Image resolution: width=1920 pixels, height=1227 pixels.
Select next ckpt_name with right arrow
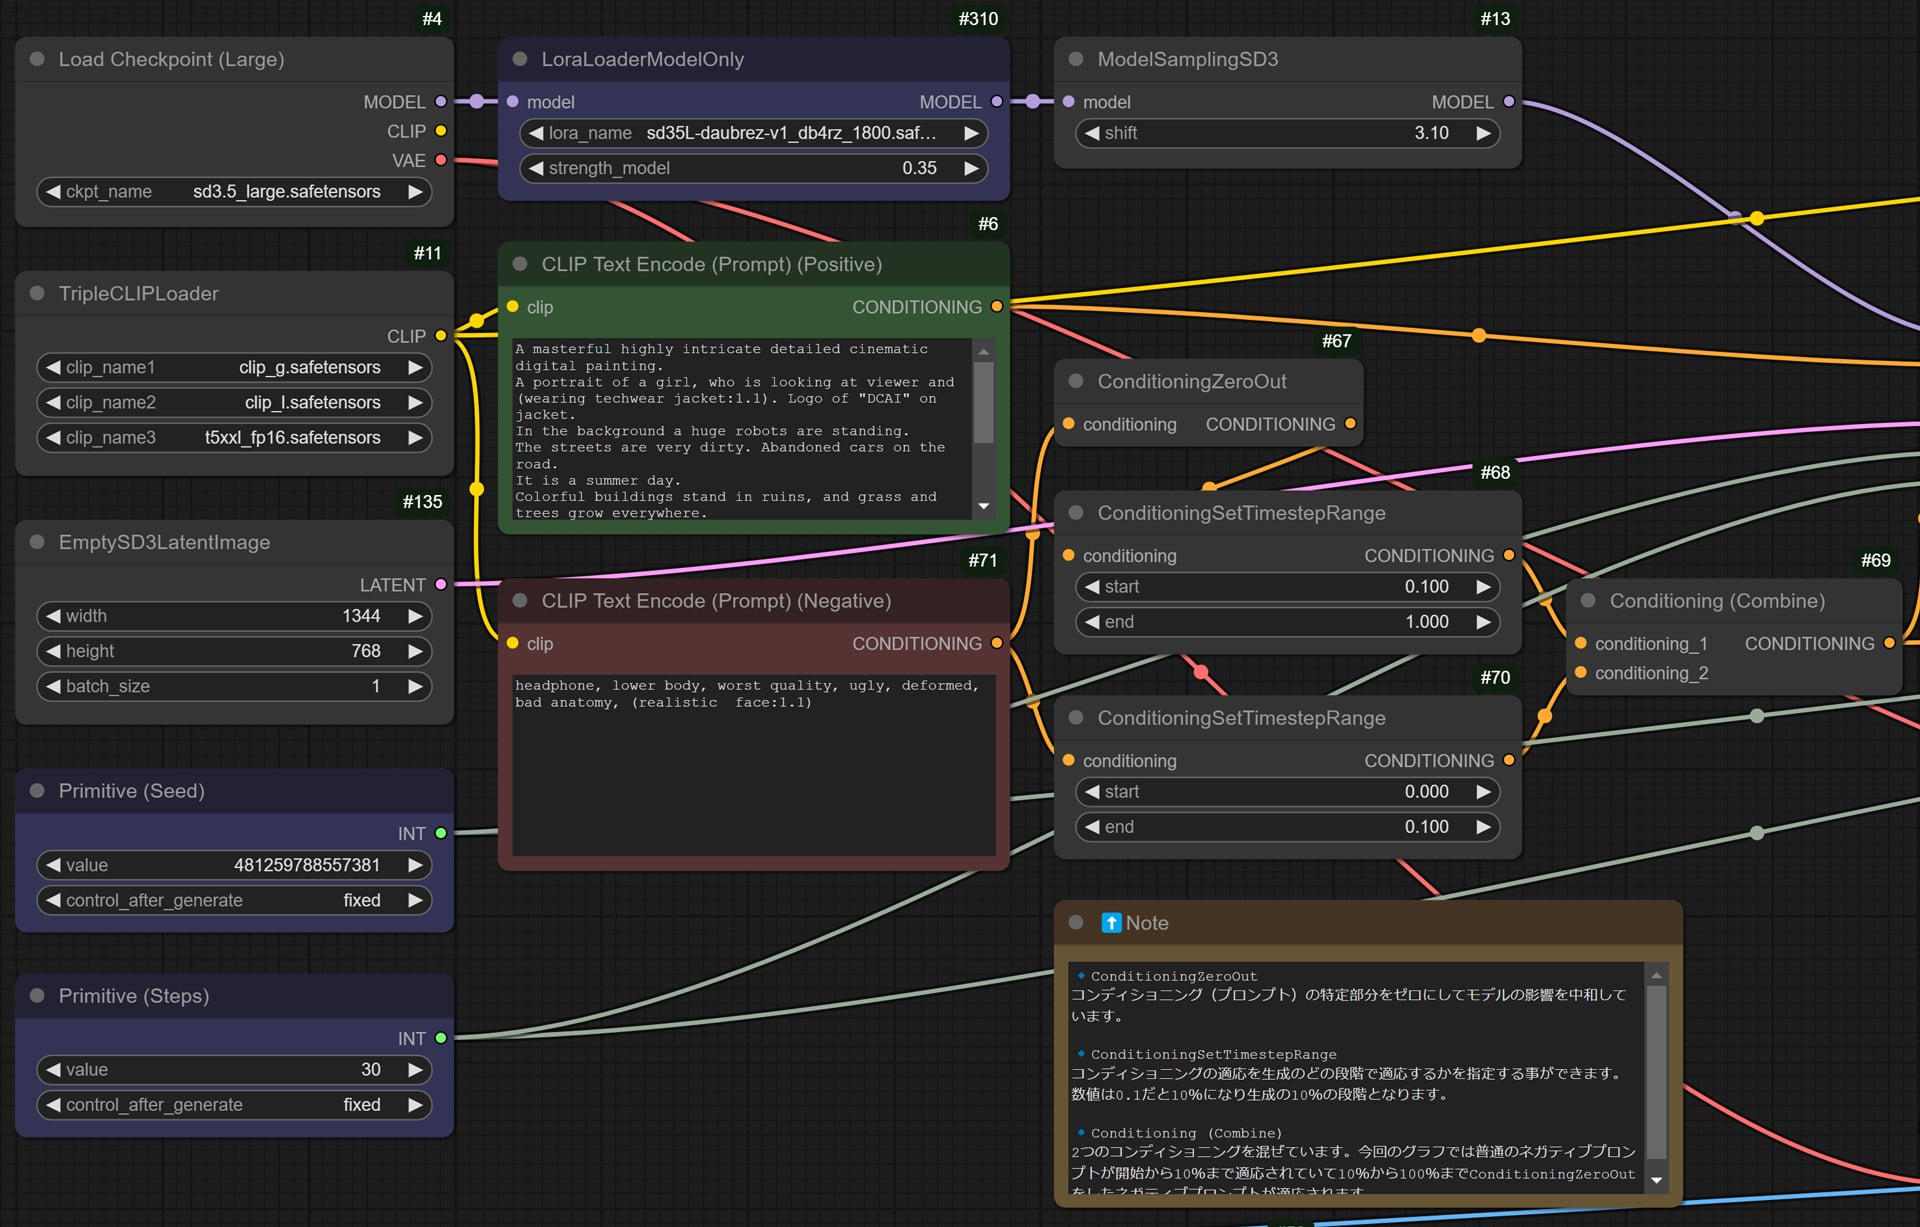[415, 192]
